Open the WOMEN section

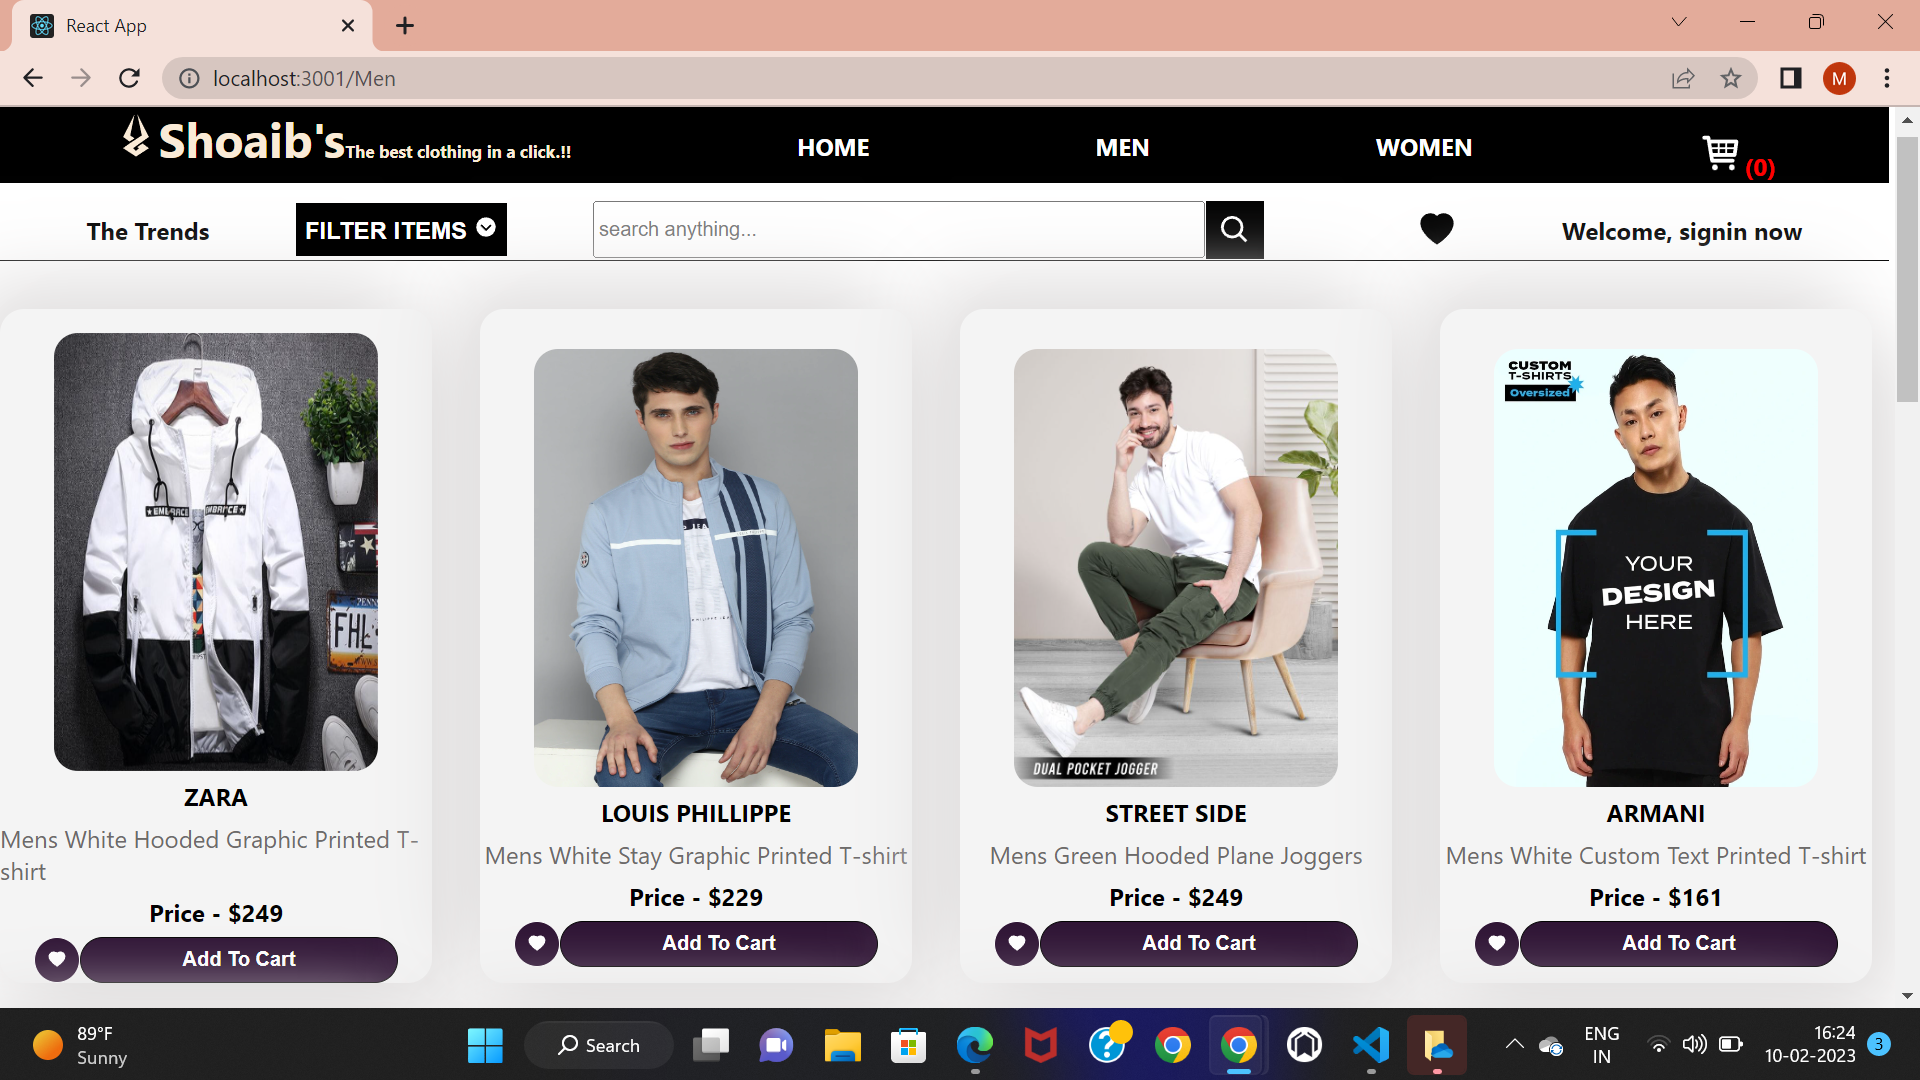(x=1423, y=147)
